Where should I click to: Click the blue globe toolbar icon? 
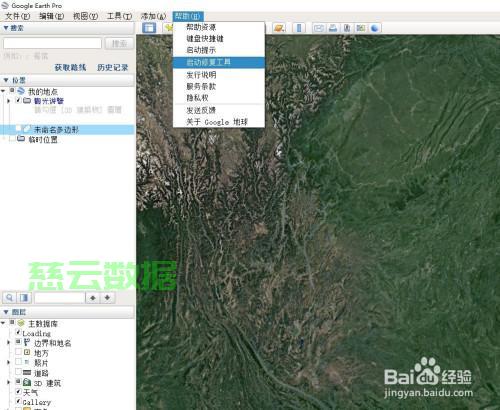375,28
